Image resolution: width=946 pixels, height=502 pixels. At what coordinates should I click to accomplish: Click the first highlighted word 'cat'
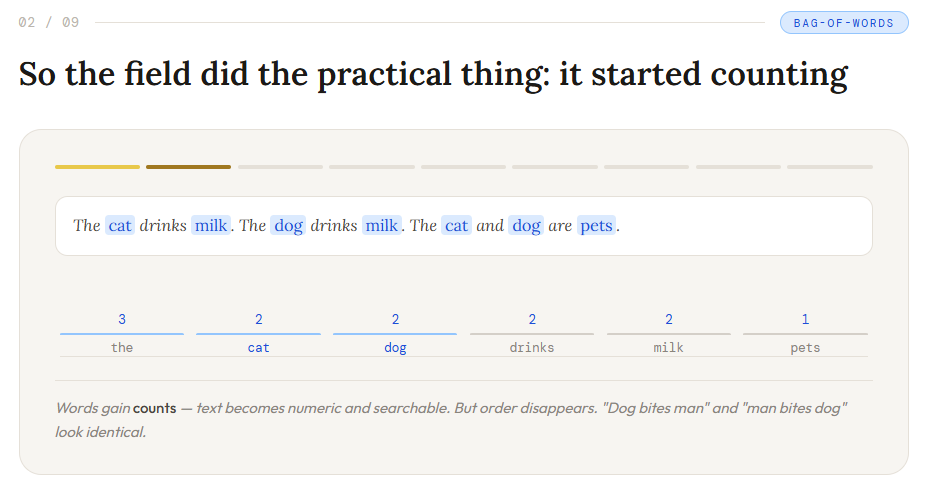pos(119,226)
